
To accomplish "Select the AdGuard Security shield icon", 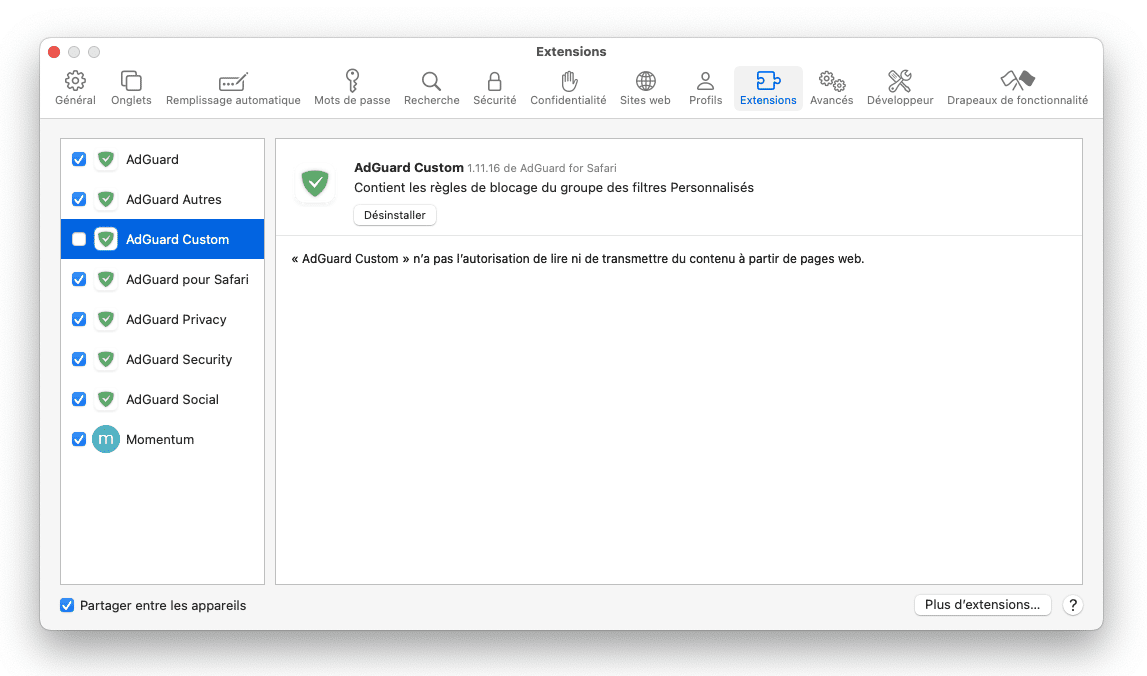I will 106,359.
